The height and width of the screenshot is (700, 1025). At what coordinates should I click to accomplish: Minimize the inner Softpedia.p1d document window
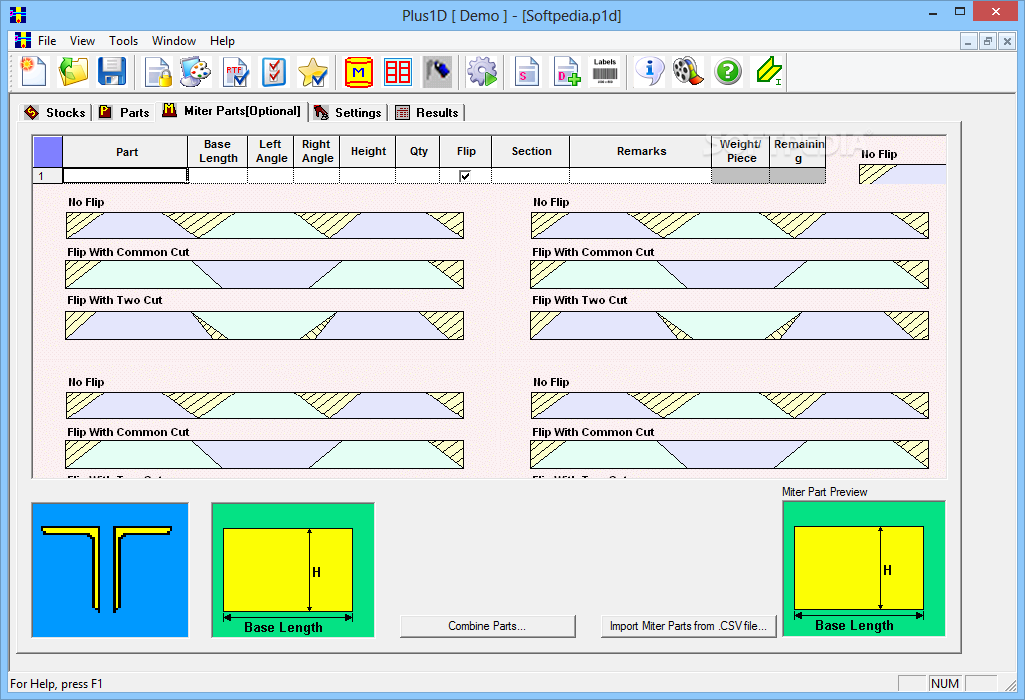click(968, 42)
